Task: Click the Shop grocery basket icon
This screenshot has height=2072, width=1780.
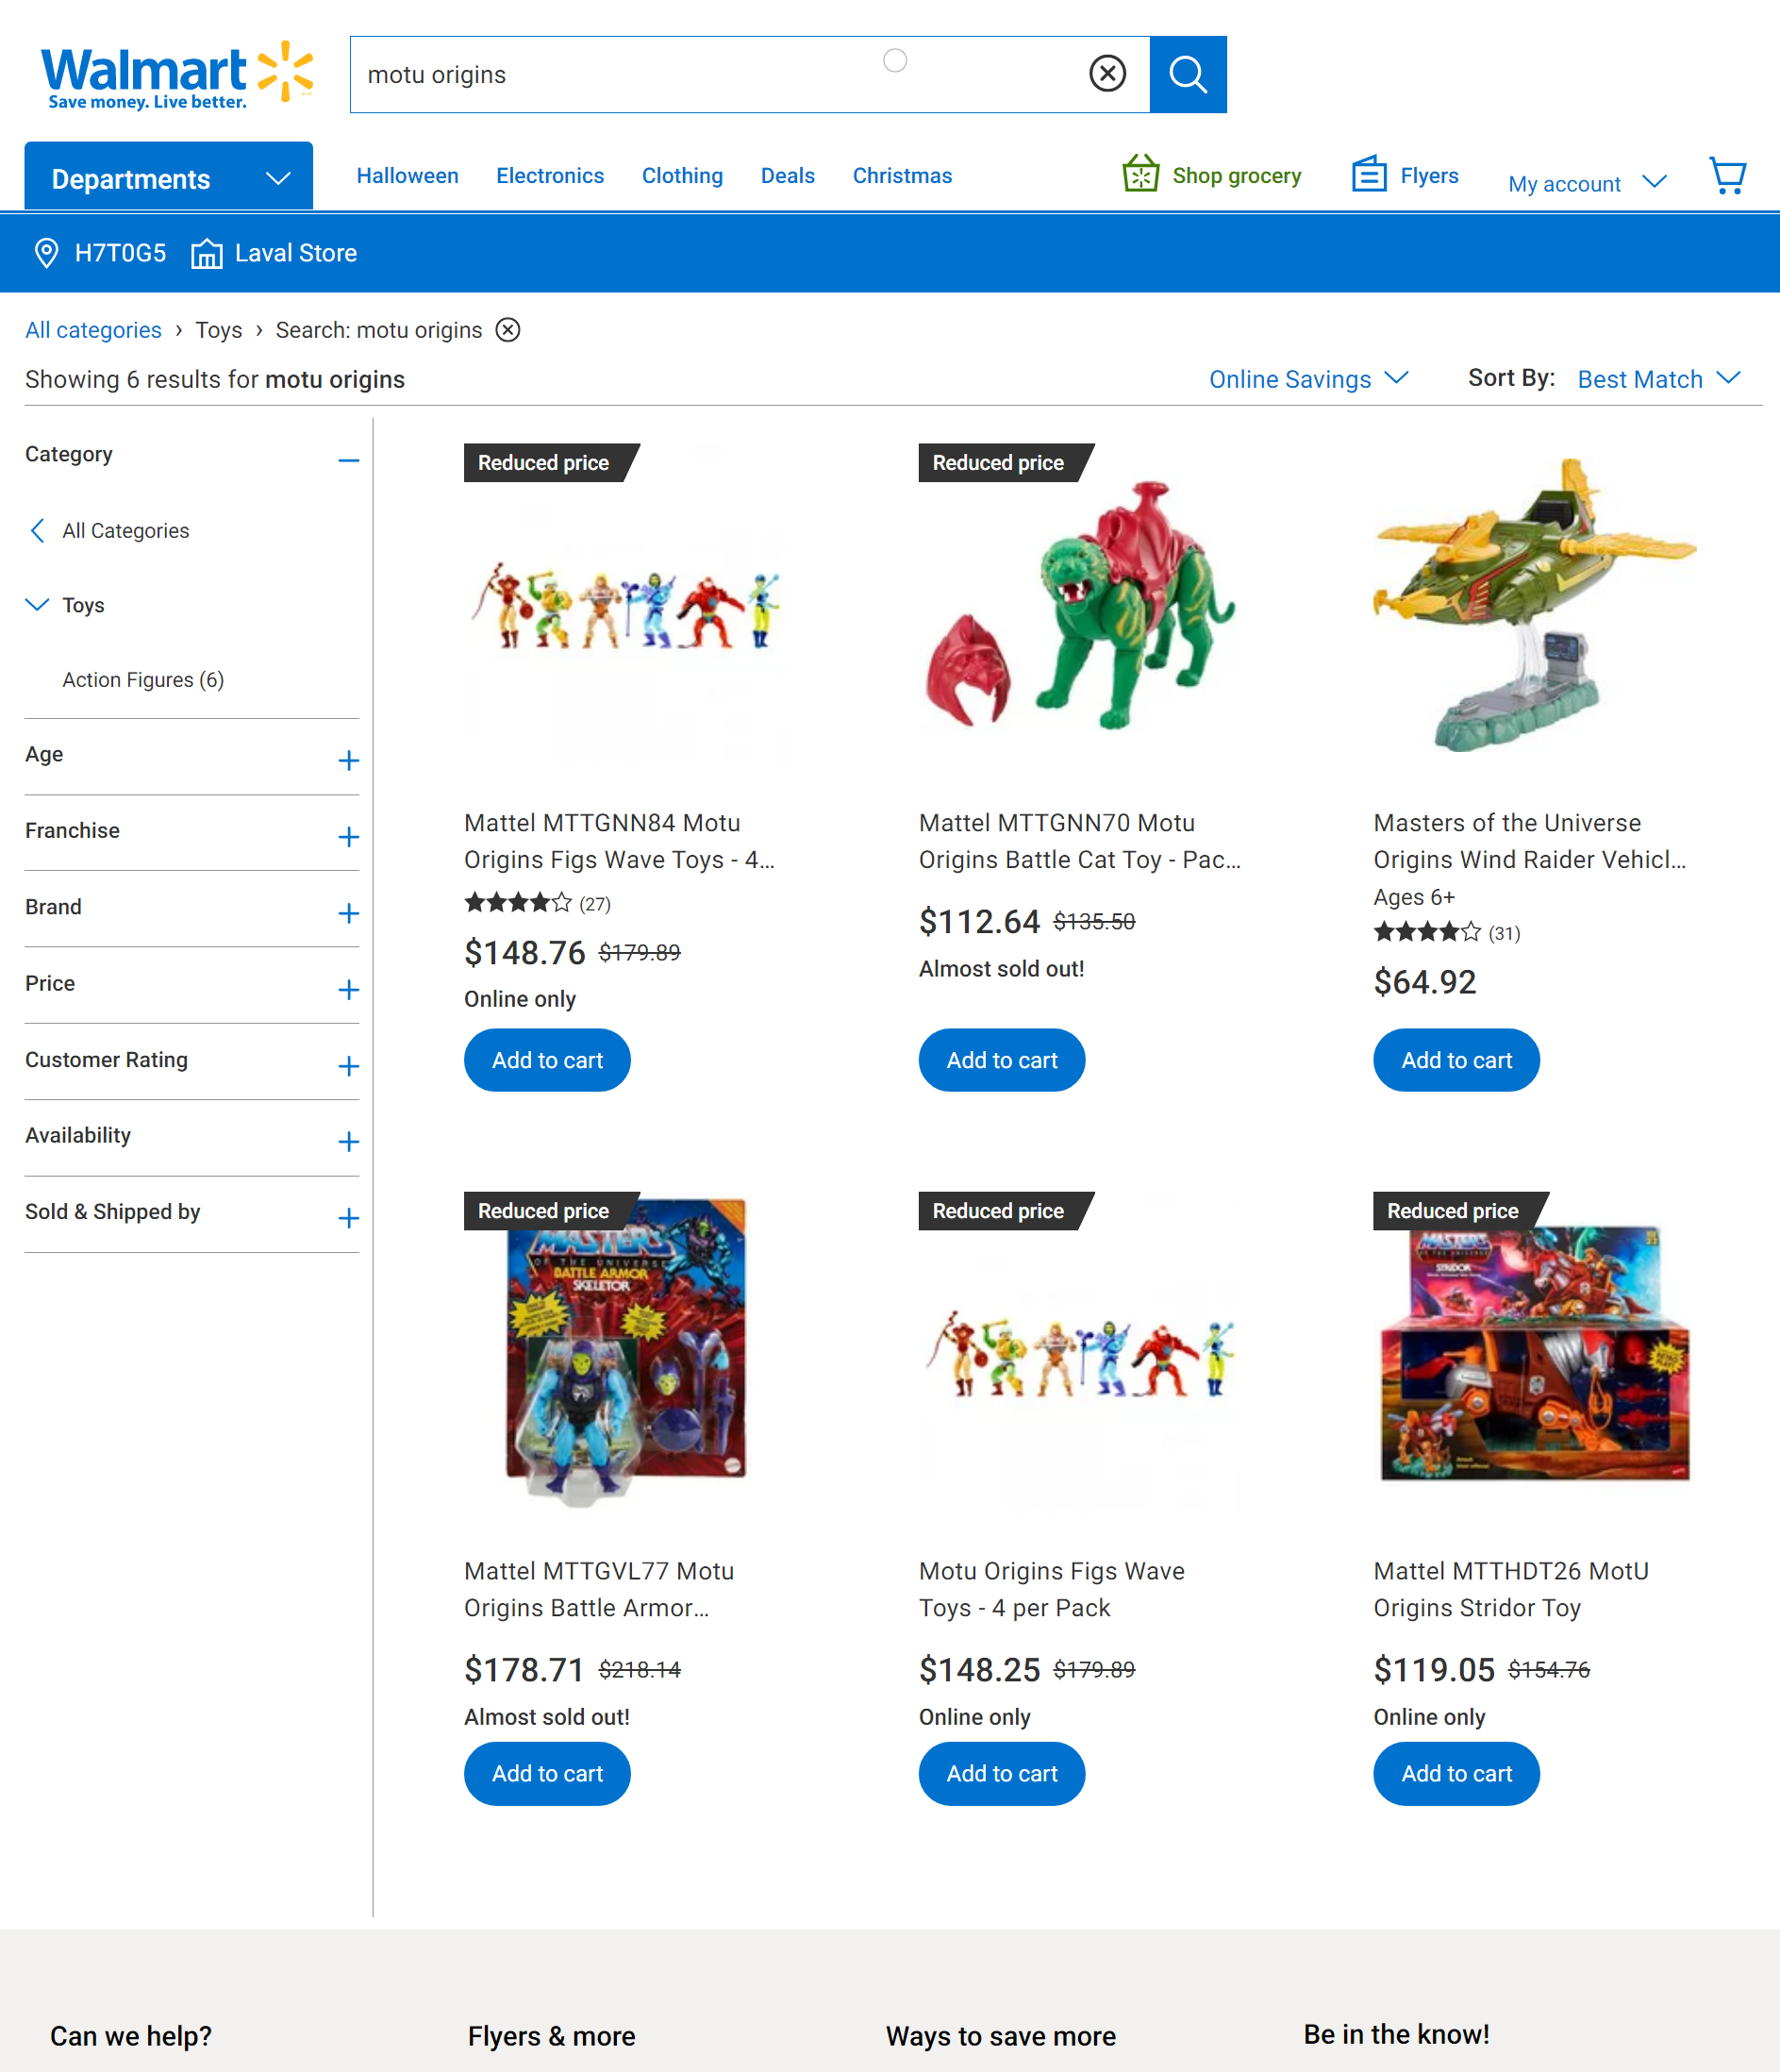Action: [1140, 174]
